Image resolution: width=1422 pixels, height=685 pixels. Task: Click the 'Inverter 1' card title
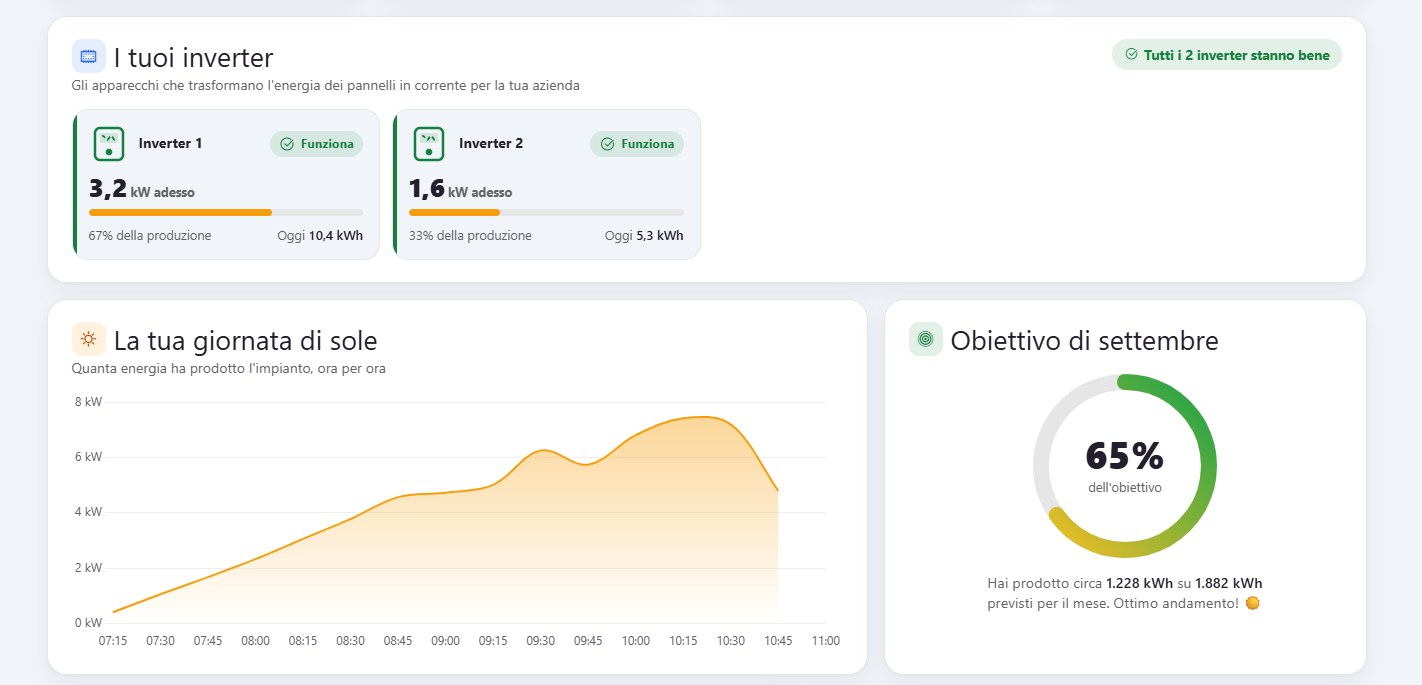(x=171, y=144)
